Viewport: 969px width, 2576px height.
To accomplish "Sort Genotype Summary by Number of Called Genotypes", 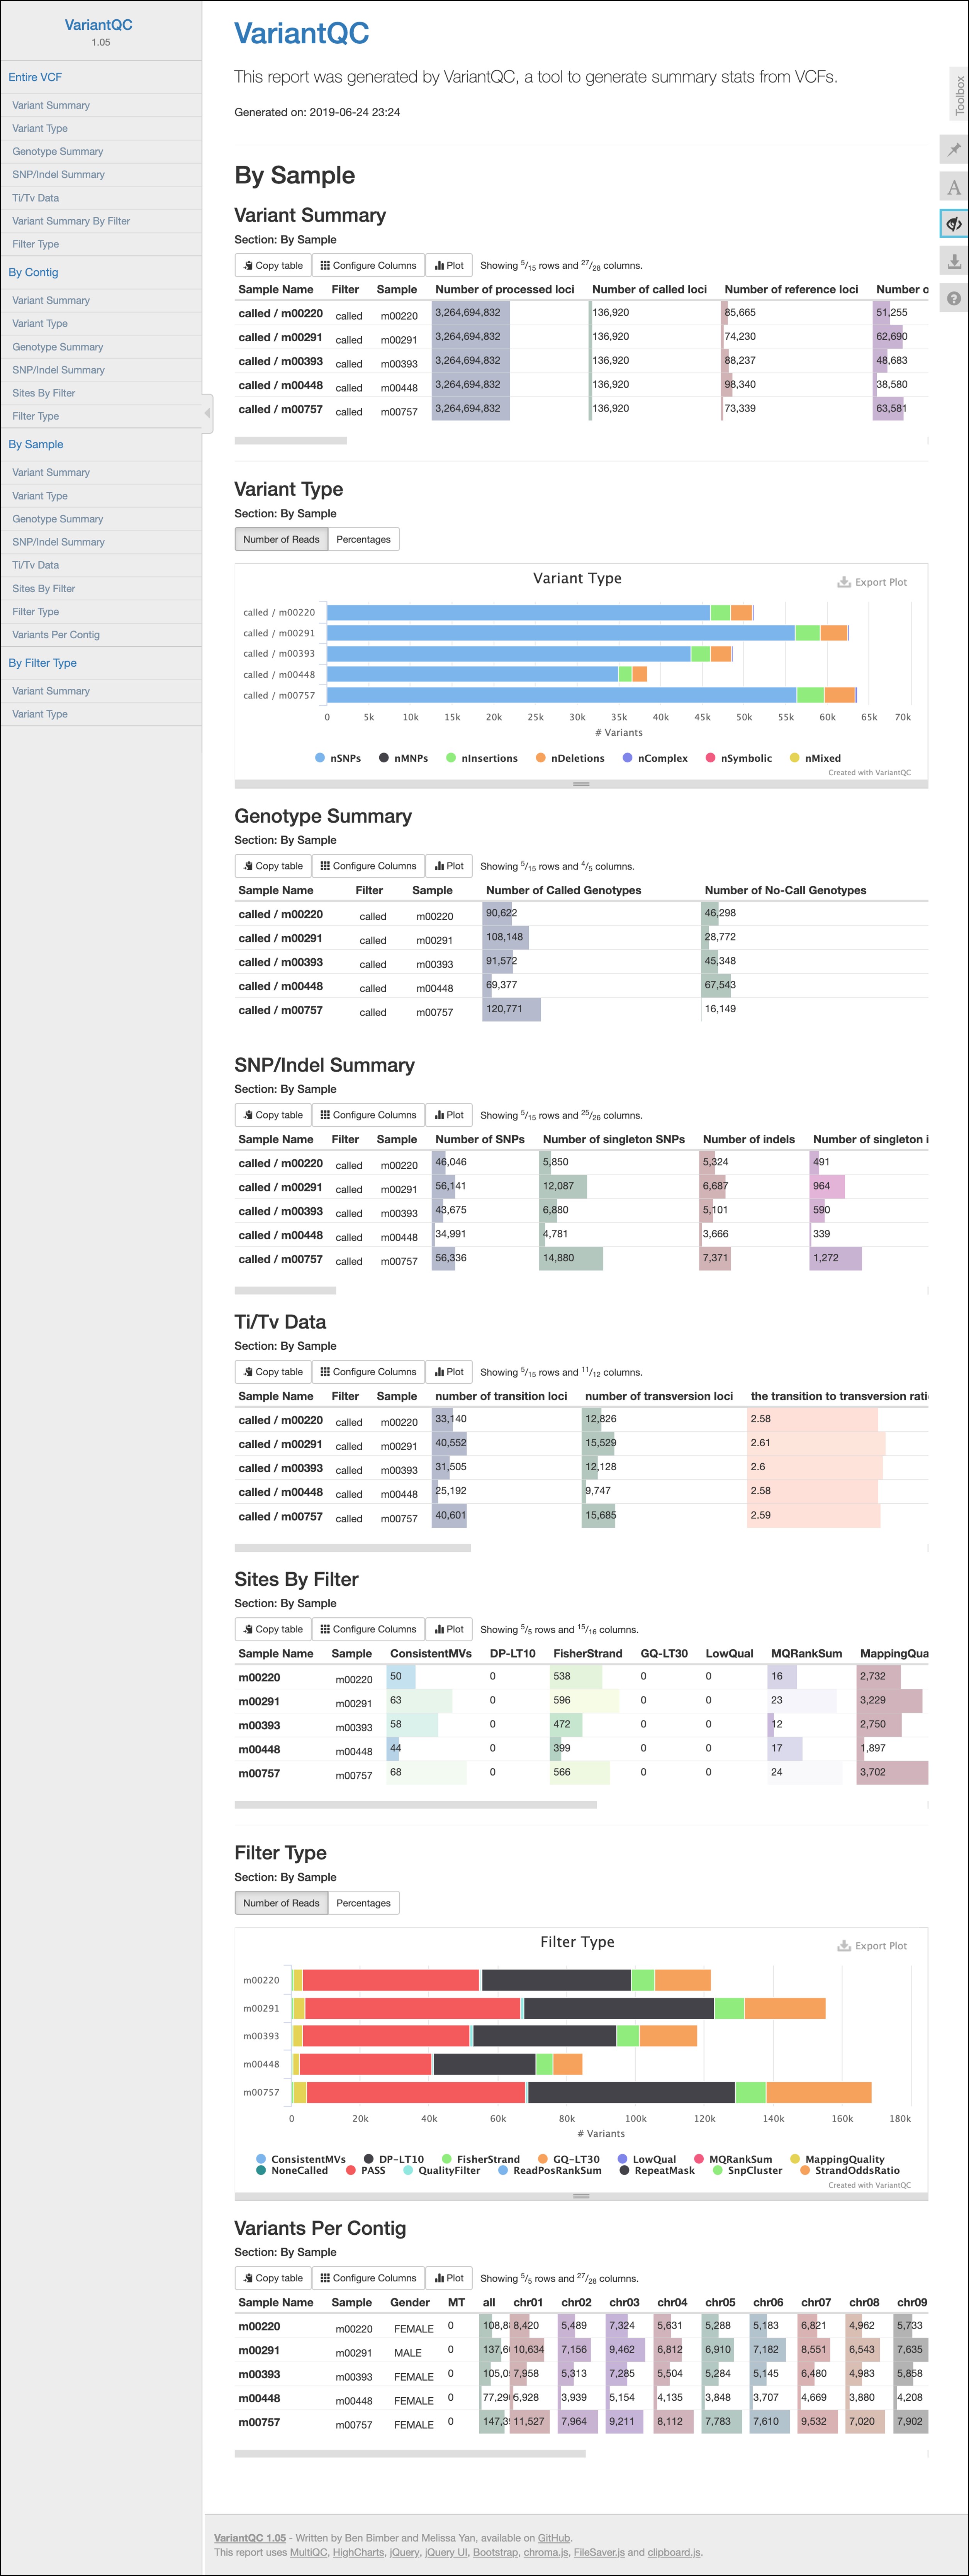I will [x=563, y=890].
